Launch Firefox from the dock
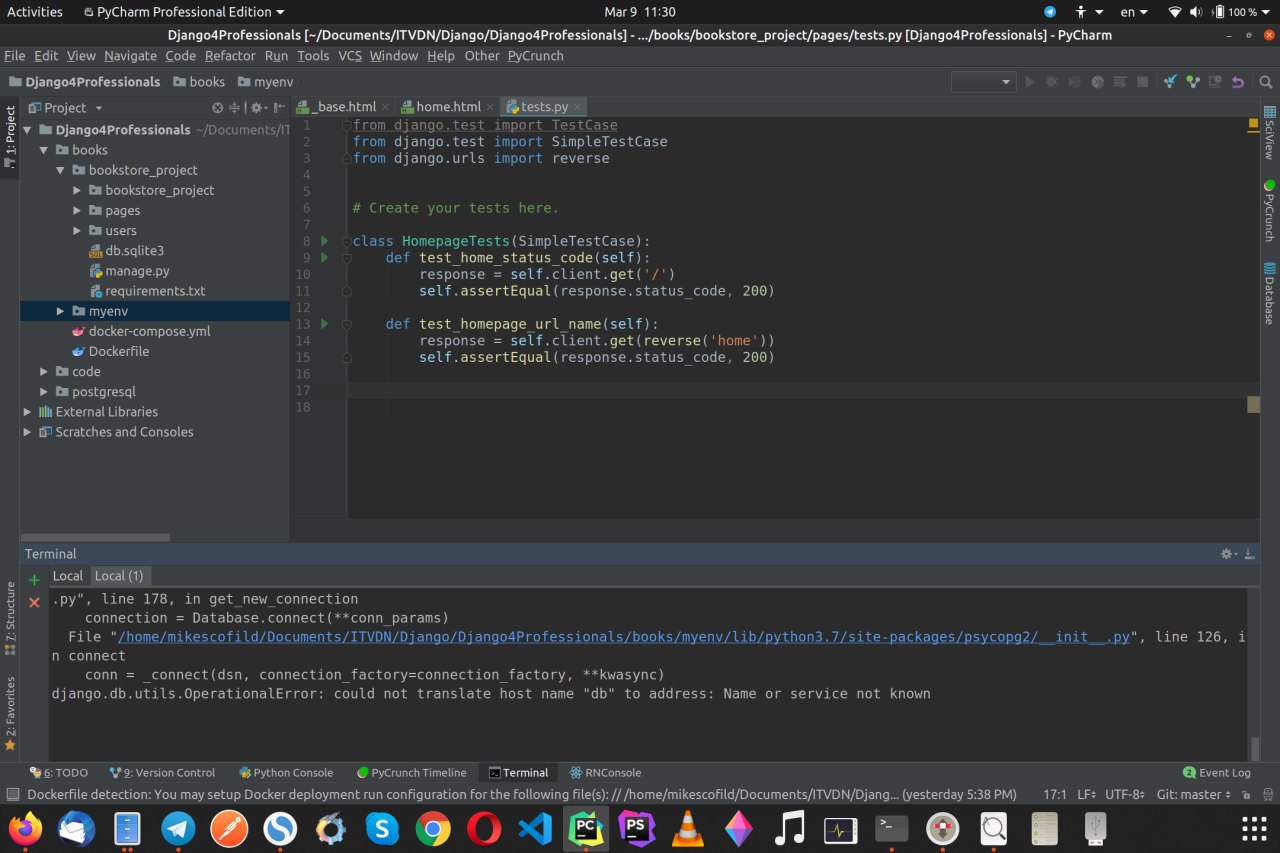The width and height of the screenshot is (1280, 853). coord(26,828)
